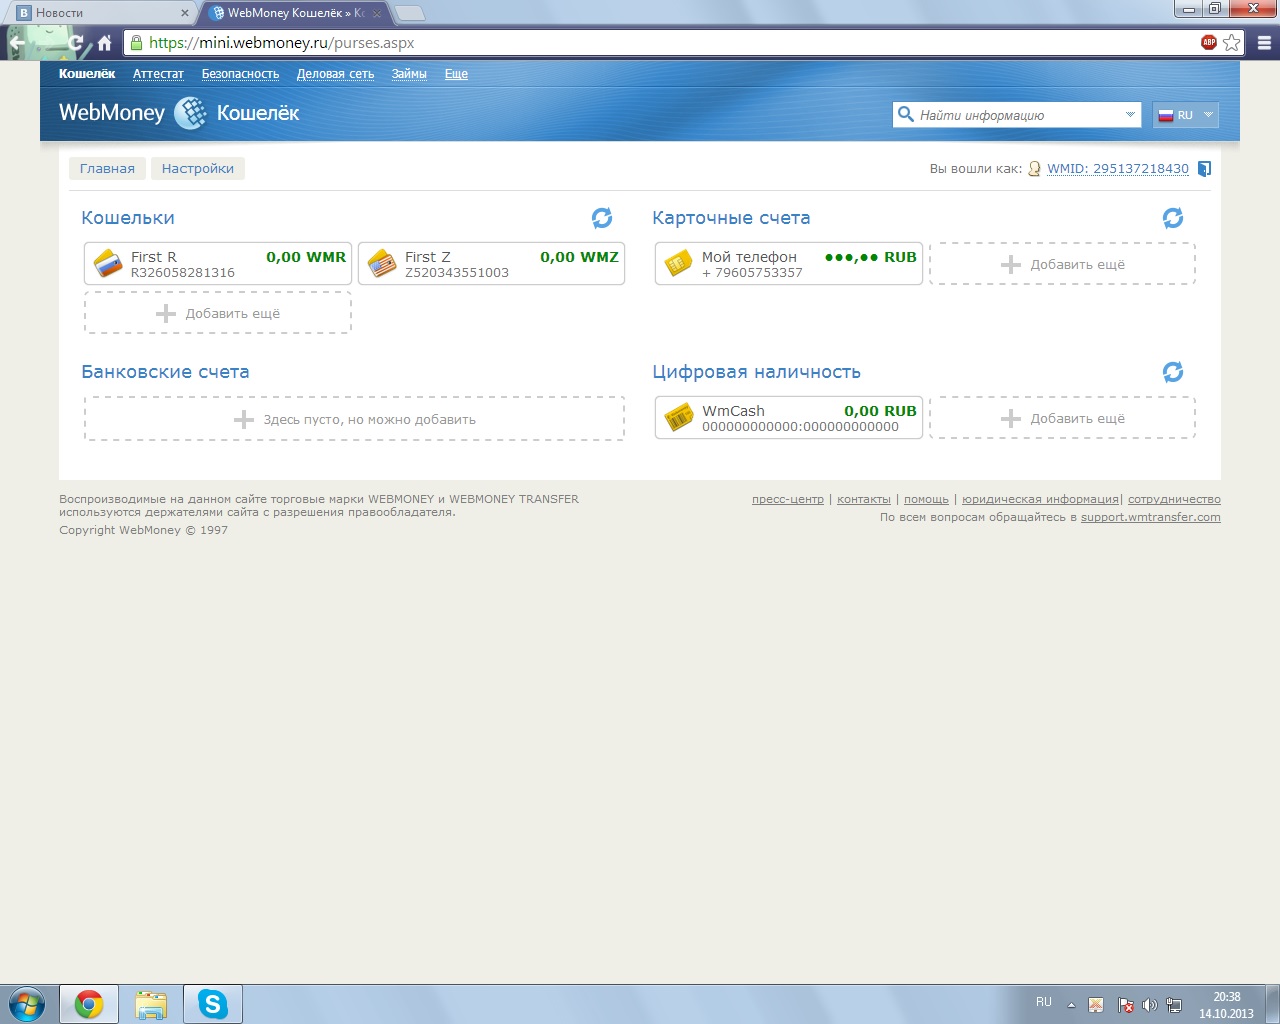This screenshot has height=1024, width=1280.
Task: Click the WebMoney Кошелёк logo
Action: pos(179,113)
